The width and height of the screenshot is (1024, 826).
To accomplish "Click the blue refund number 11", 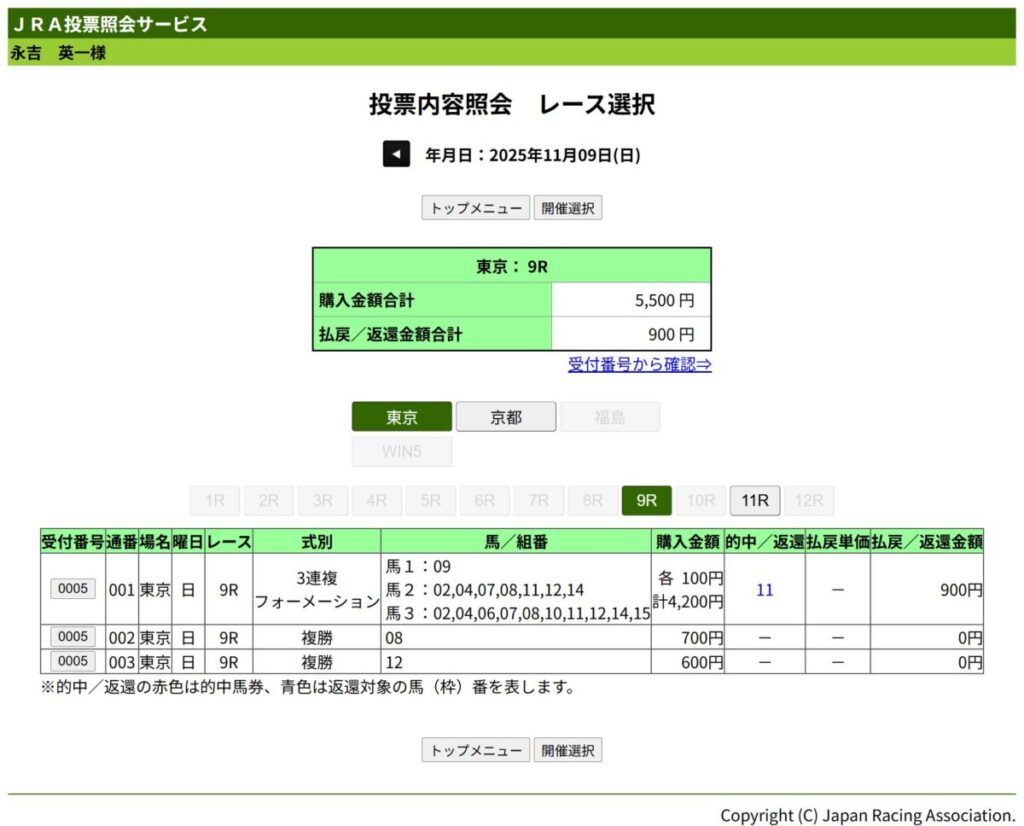I will pyautogui.click(x=764, y=590).
